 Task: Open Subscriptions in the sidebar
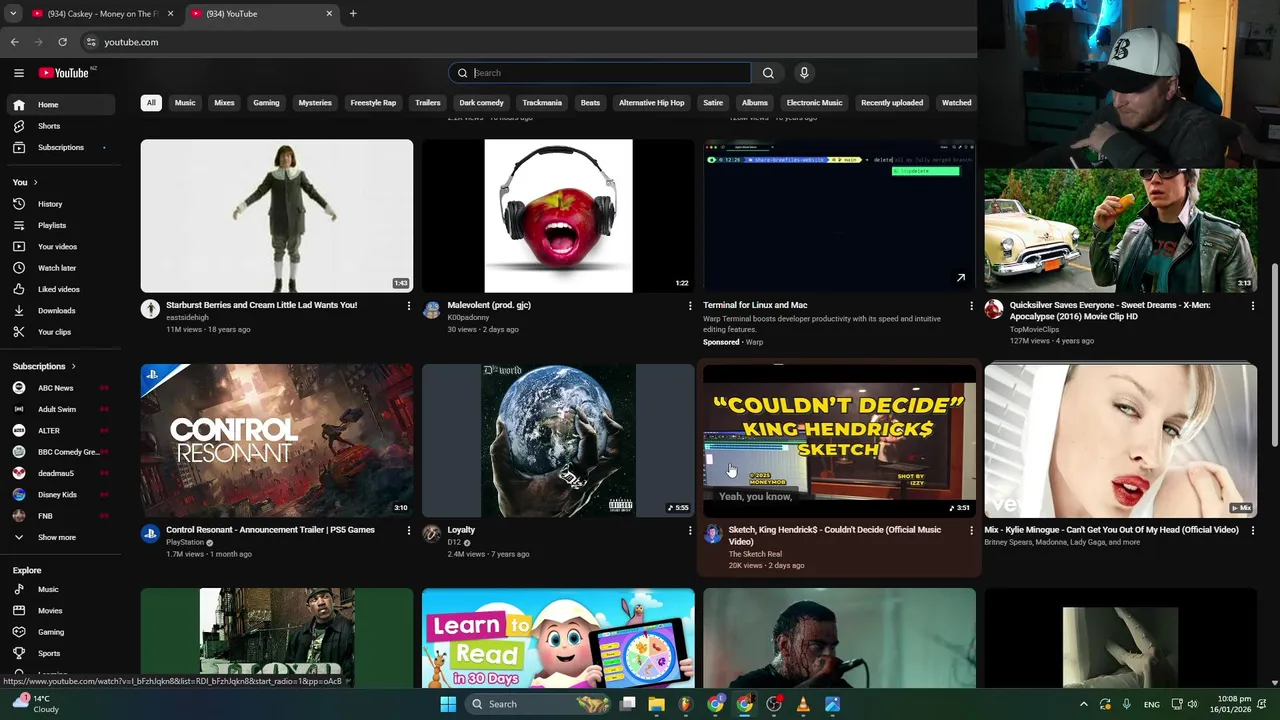coord(62,147)
